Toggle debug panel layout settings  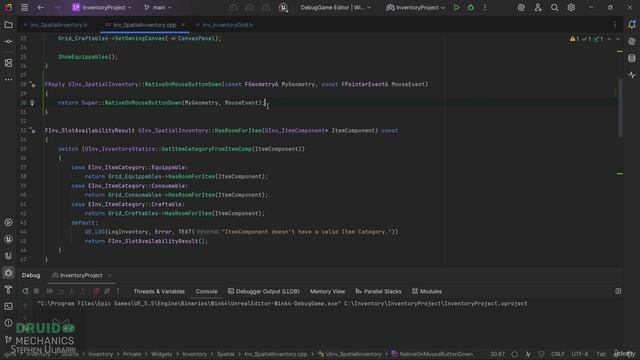click(618, 291)
